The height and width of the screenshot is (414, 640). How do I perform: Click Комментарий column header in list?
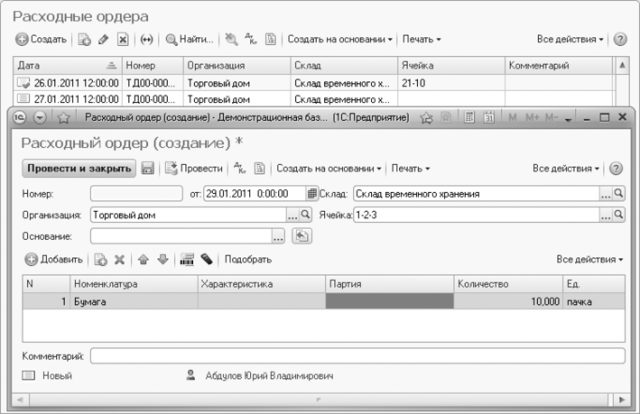click(559, 65)
